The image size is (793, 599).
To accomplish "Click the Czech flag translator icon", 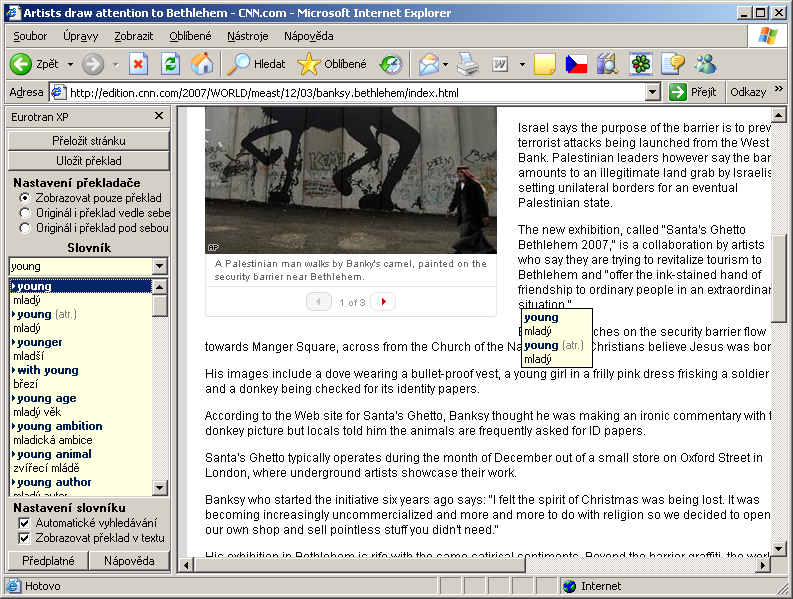I will point(576,64).
